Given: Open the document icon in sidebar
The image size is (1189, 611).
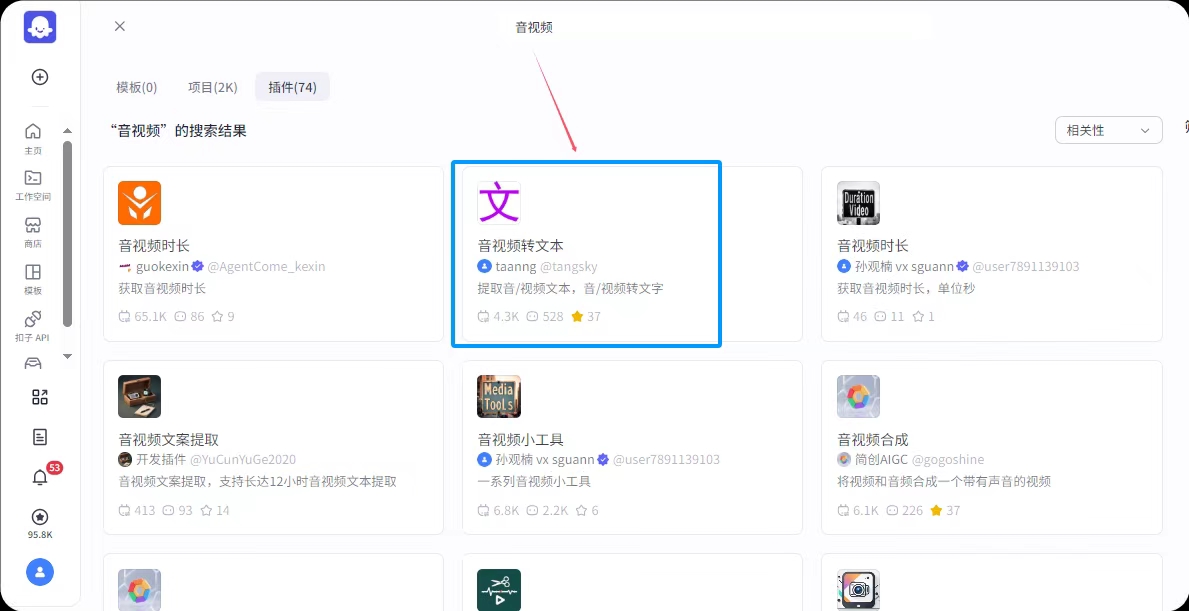Looking at the screenshot, I should pos(39,437).
